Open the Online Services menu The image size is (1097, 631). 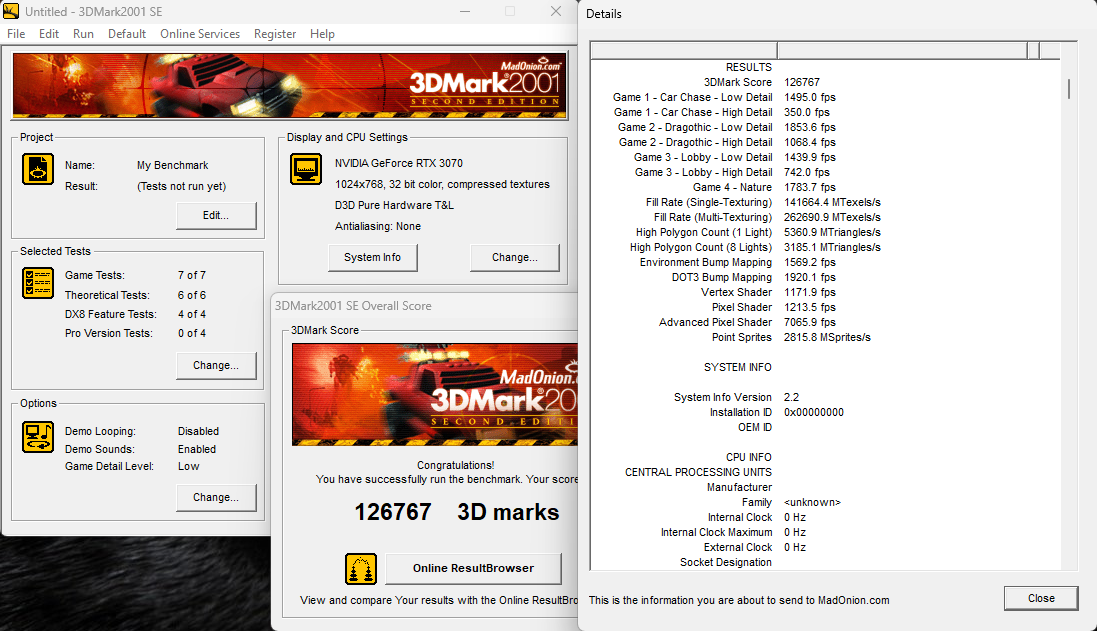(x=200, y=34)
